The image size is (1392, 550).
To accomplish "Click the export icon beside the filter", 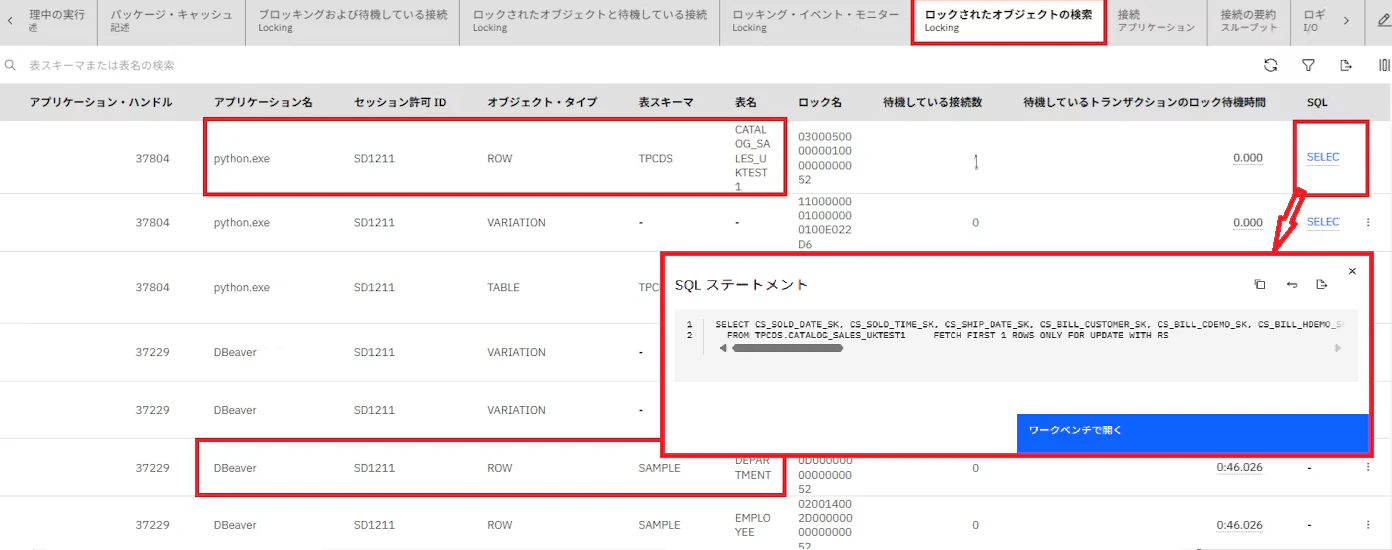I will click(x=1346, y=65).
